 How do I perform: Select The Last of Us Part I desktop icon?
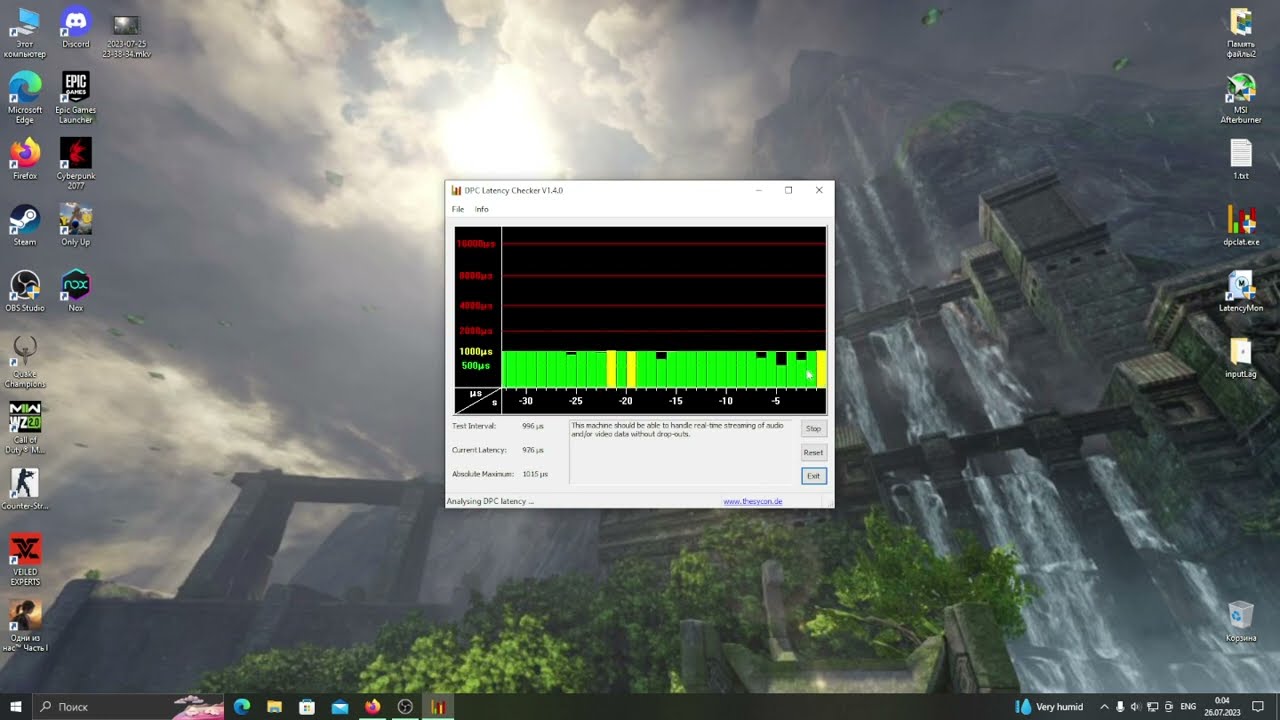pyautogui.click(x=25, y=626)
